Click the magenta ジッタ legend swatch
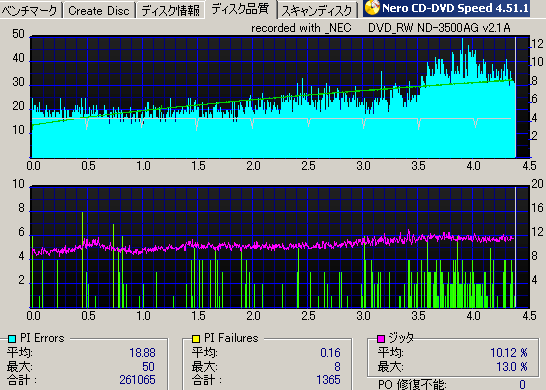 point(381,338)
